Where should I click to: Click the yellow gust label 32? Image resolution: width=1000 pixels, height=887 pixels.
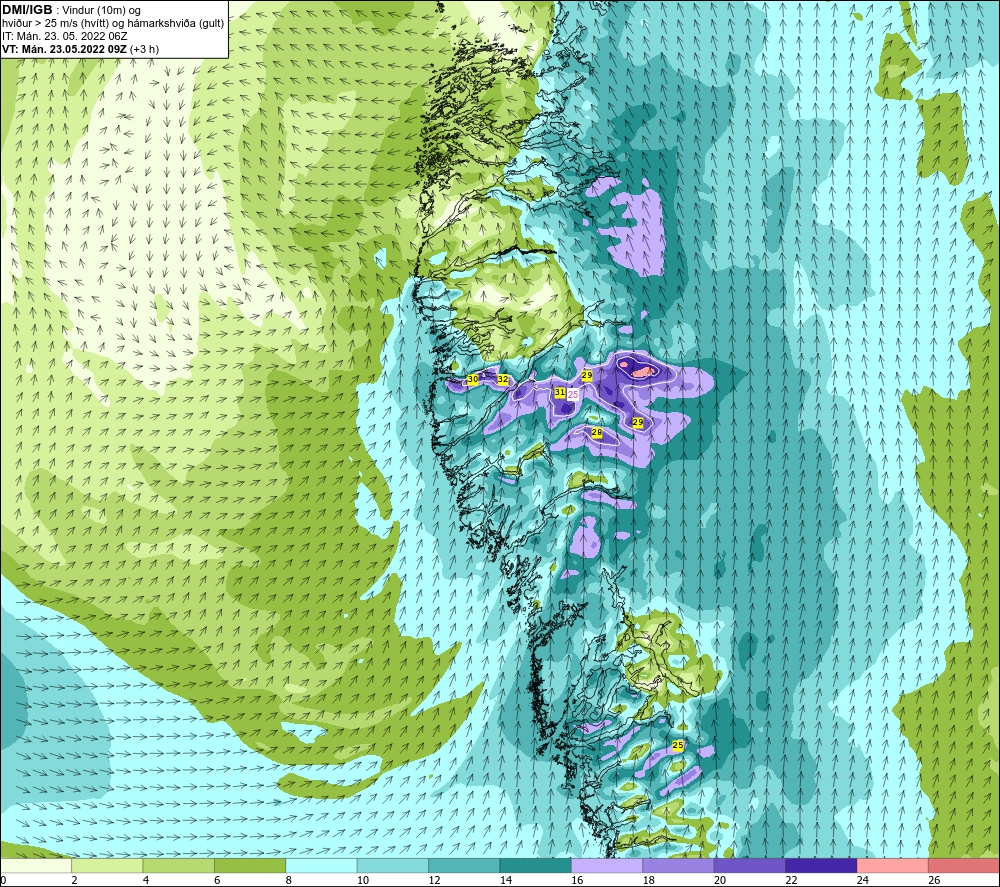click(503, 379)
